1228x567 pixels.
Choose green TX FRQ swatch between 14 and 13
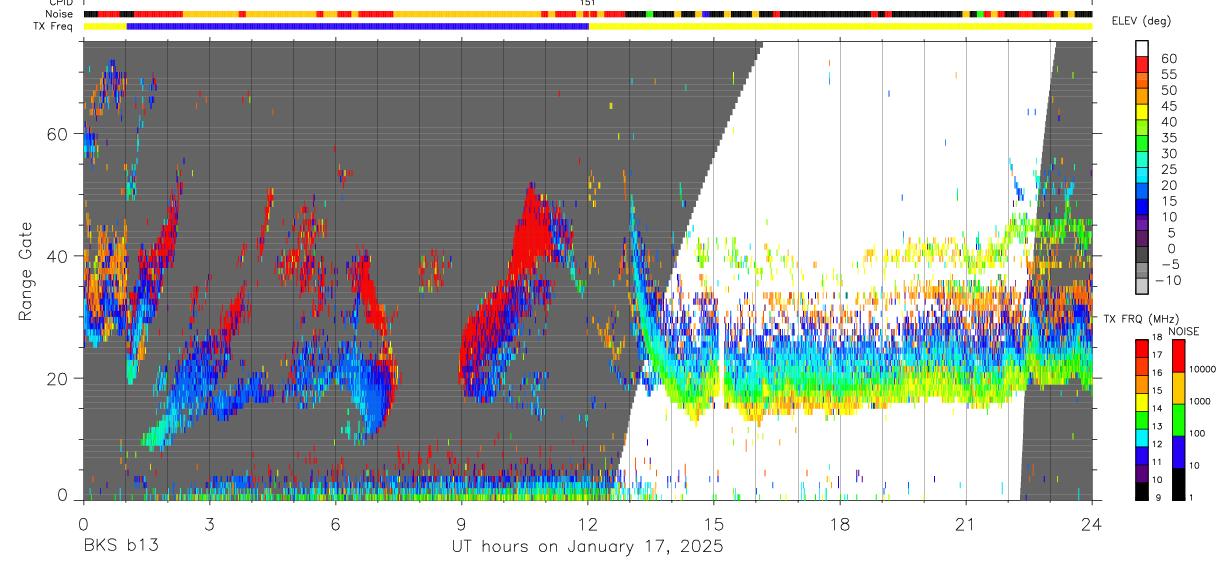click(1142, 419)
